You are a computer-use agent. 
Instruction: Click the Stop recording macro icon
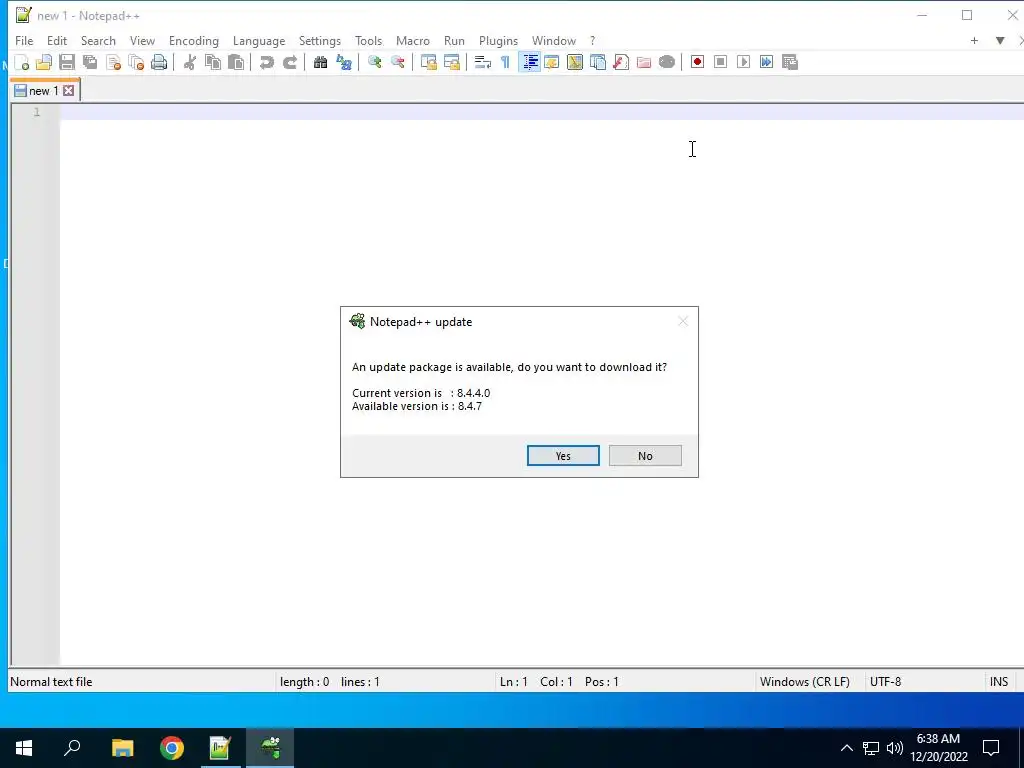(x=720, y=62)
